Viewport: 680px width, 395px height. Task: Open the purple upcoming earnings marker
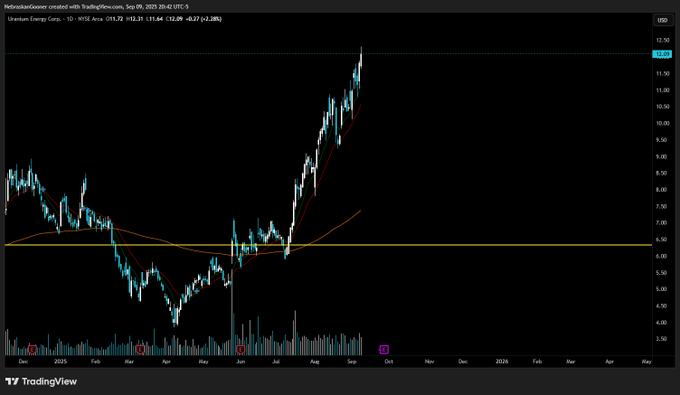(x=384, y=349)
